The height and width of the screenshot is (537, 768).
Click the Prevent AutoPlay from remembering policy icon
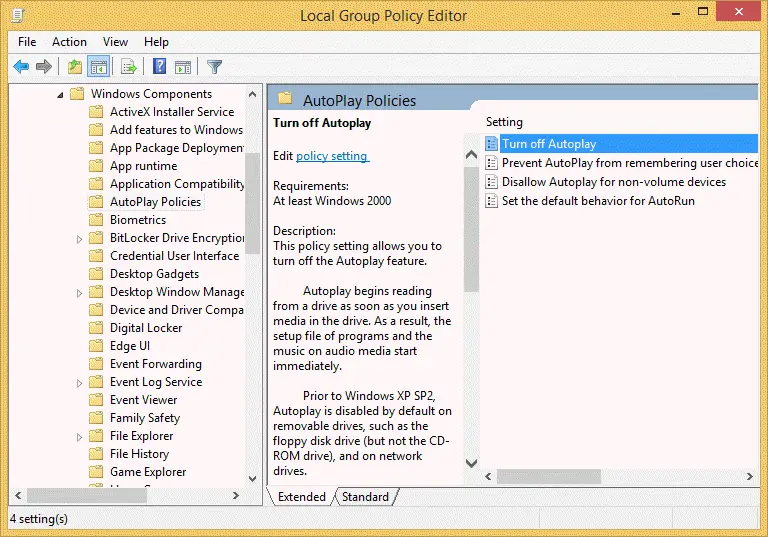[491, 163]
